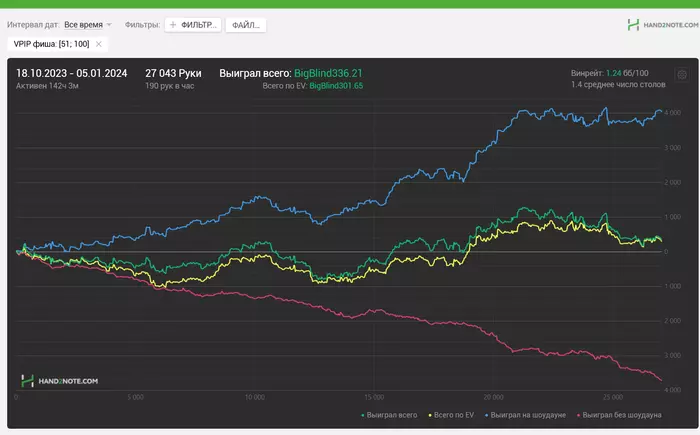
Task: Open the date interval dropdown 'Все время'
Action: point(88,25)
